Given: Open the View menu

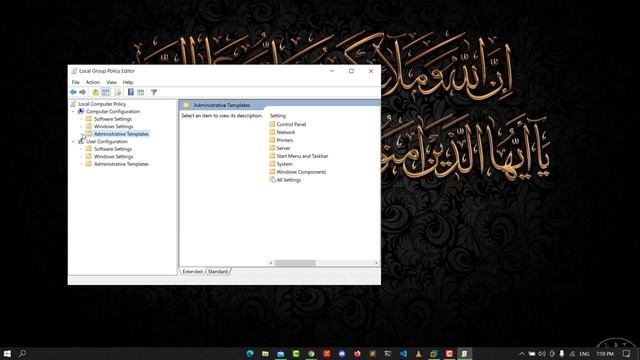Looking at the screenshot, I should (111, 82).
